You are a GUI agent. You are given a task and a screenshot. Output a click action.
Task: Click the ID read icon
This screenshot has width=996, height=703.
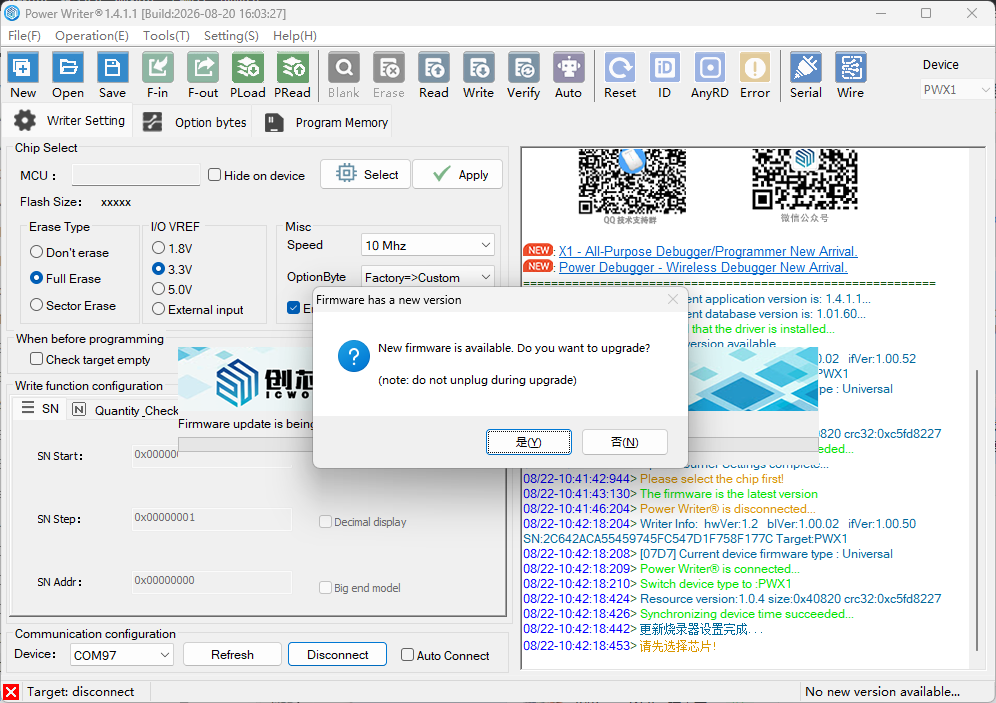[664, 68]
